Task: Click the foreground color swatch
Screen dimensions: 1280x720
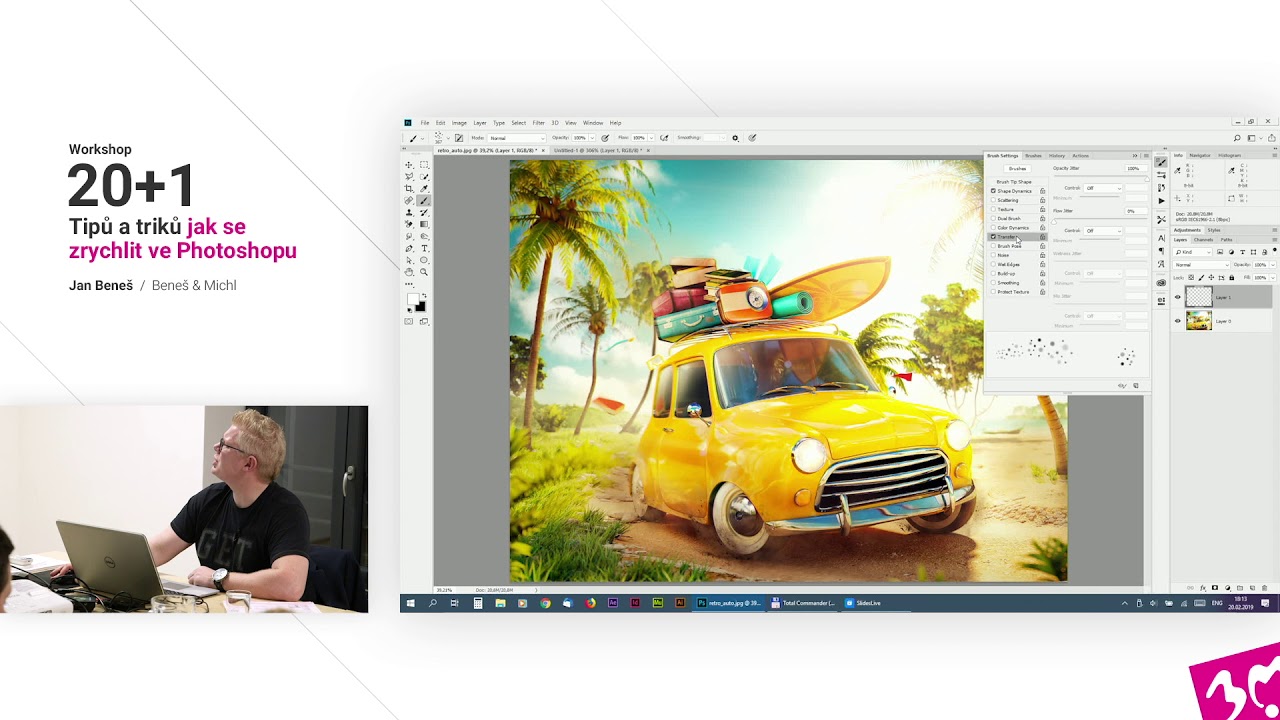Action: point(412,301)
